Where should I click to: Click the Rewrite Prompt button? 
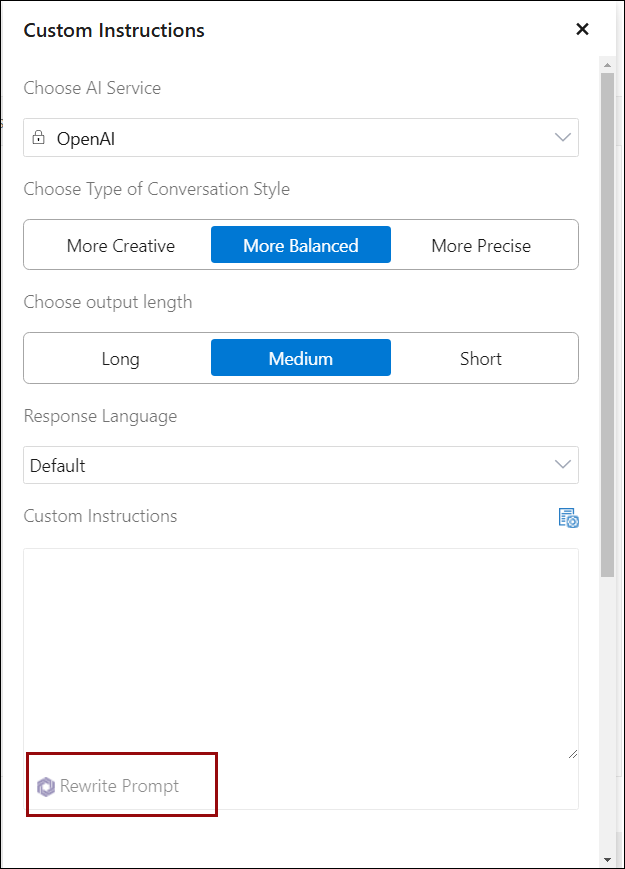[109, 786]
